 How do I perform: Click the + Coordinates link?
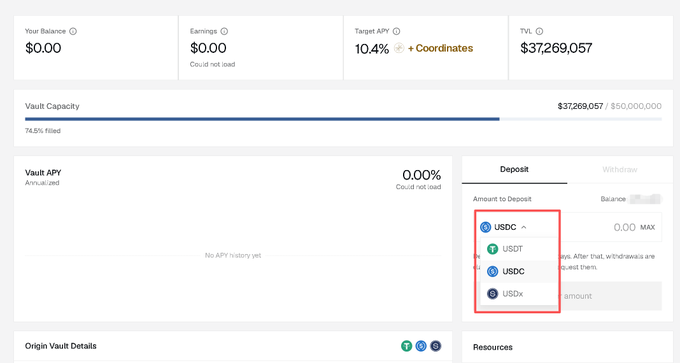pos(440,48)
